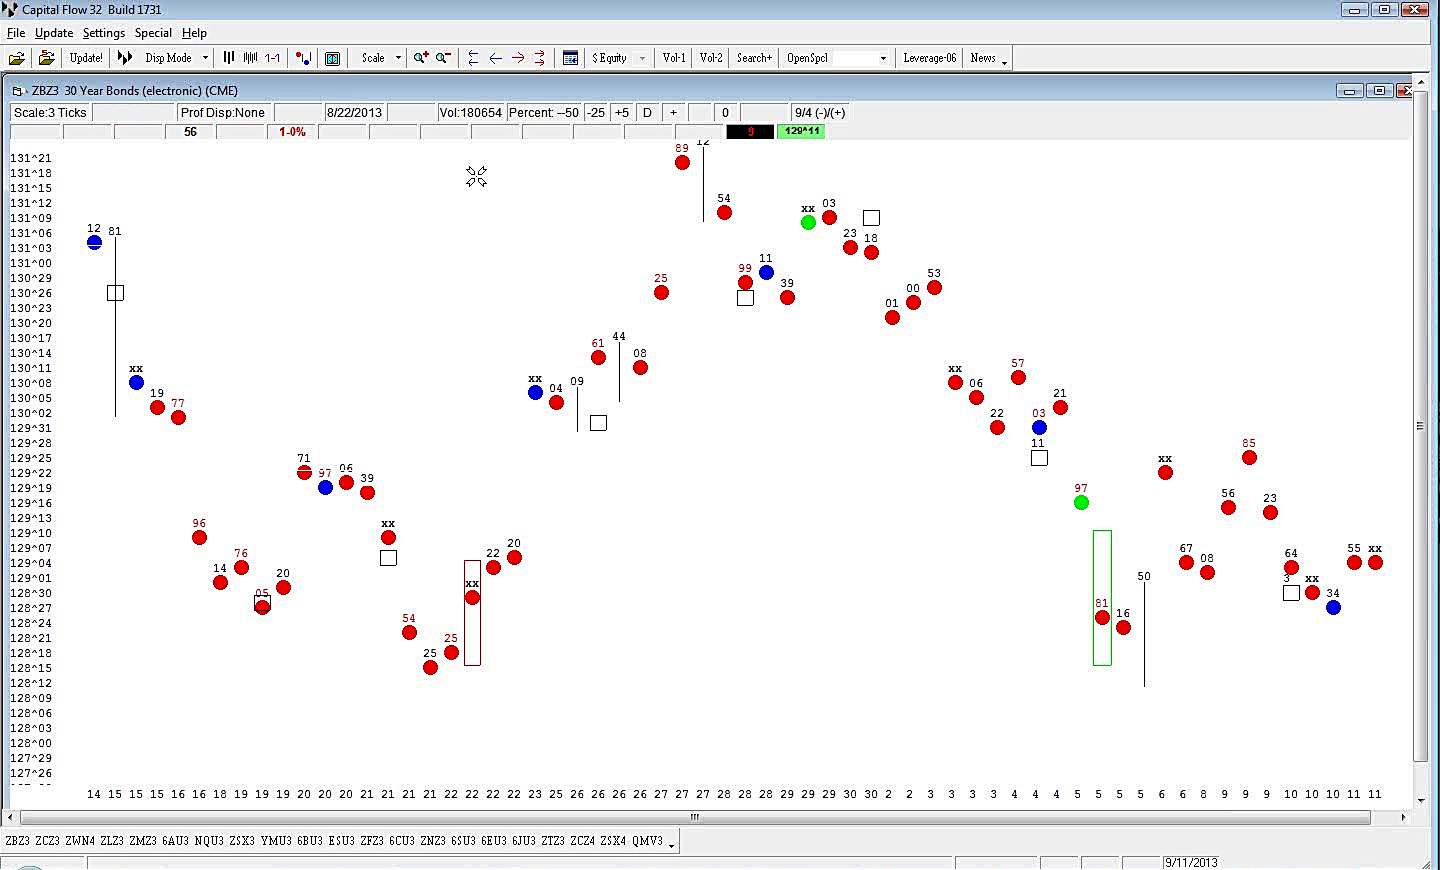Switch to the ESU3 symbol tab
Screen dimensions: 1440x870
(x=341, y=841)
